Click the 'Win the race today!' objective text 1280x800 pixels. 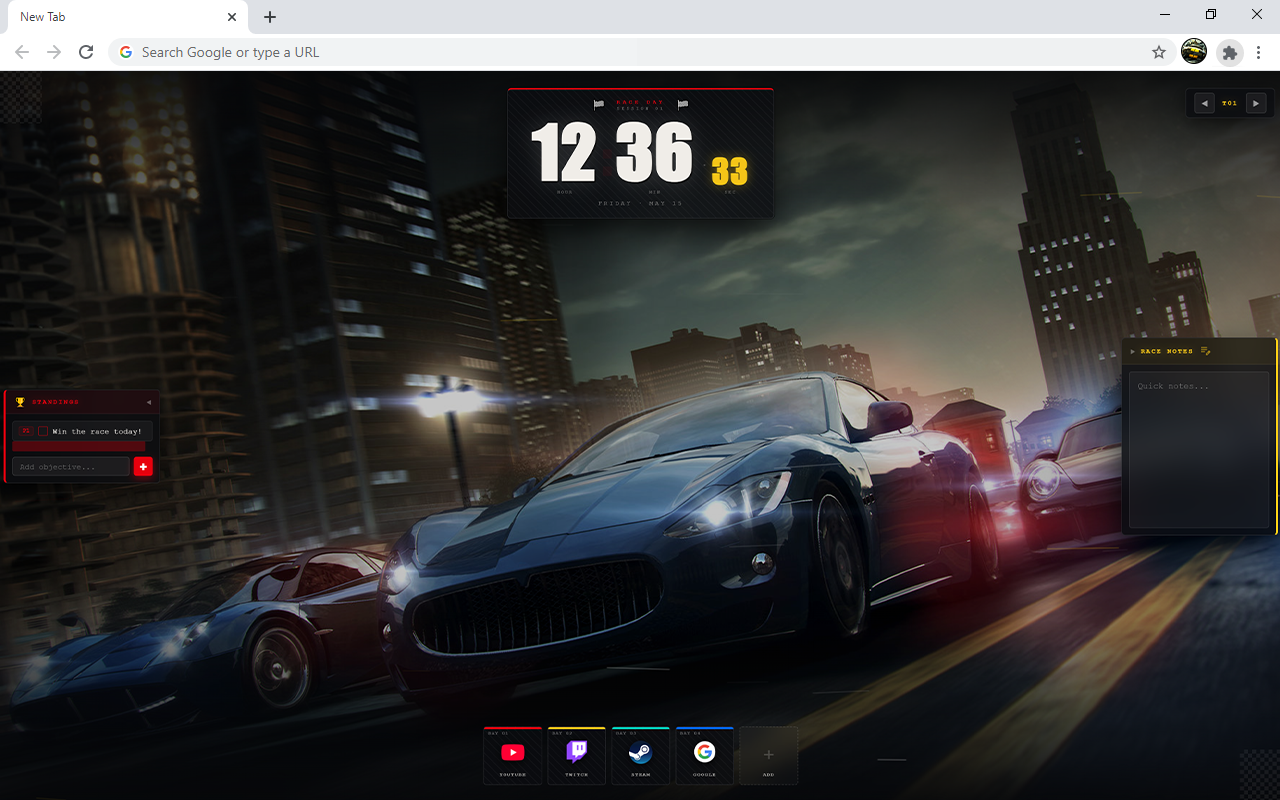tap(97, 431)
